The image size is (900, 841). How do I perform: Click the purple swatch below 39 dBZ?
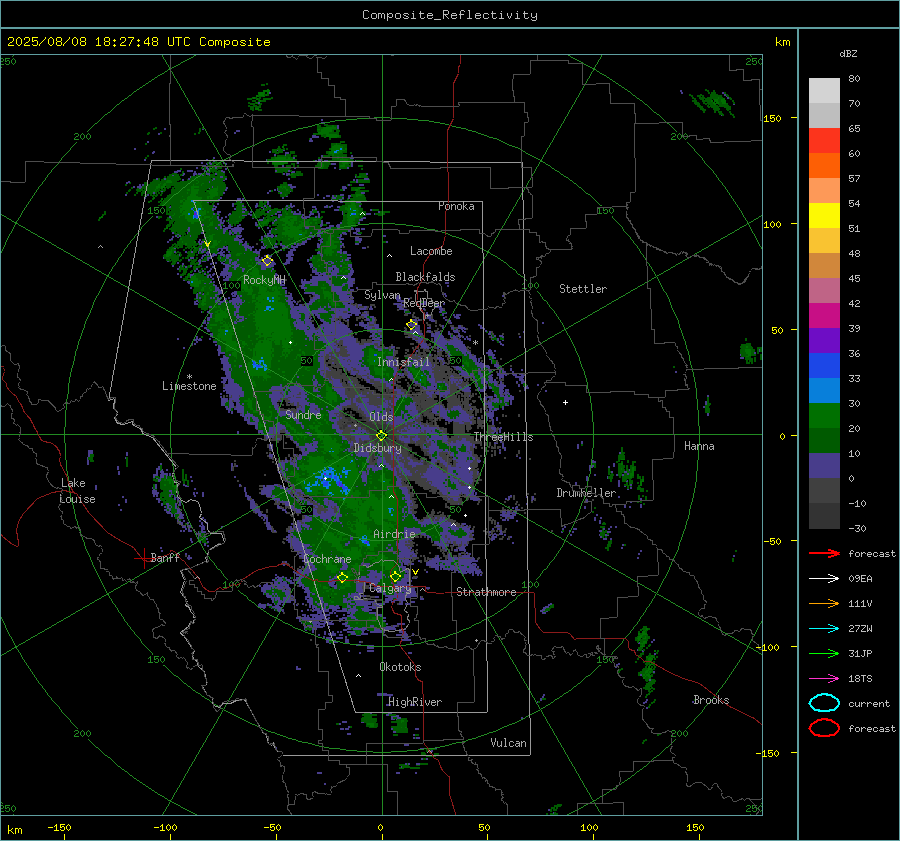pos(824,340)
